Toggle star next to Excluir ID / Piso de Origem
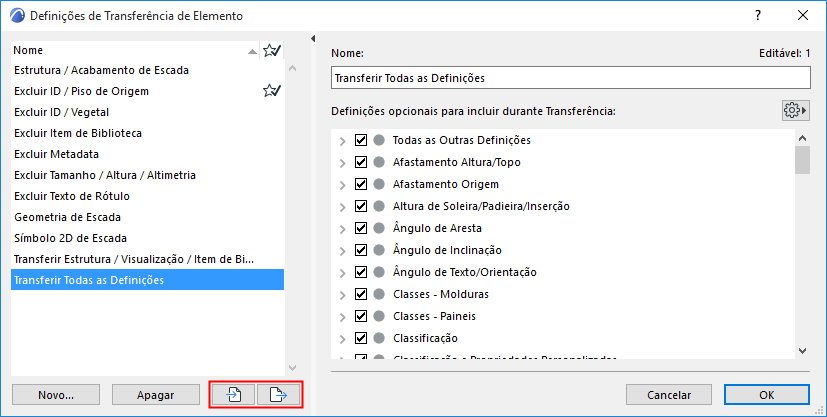This screenshot has width=827, height=417. 271,91
